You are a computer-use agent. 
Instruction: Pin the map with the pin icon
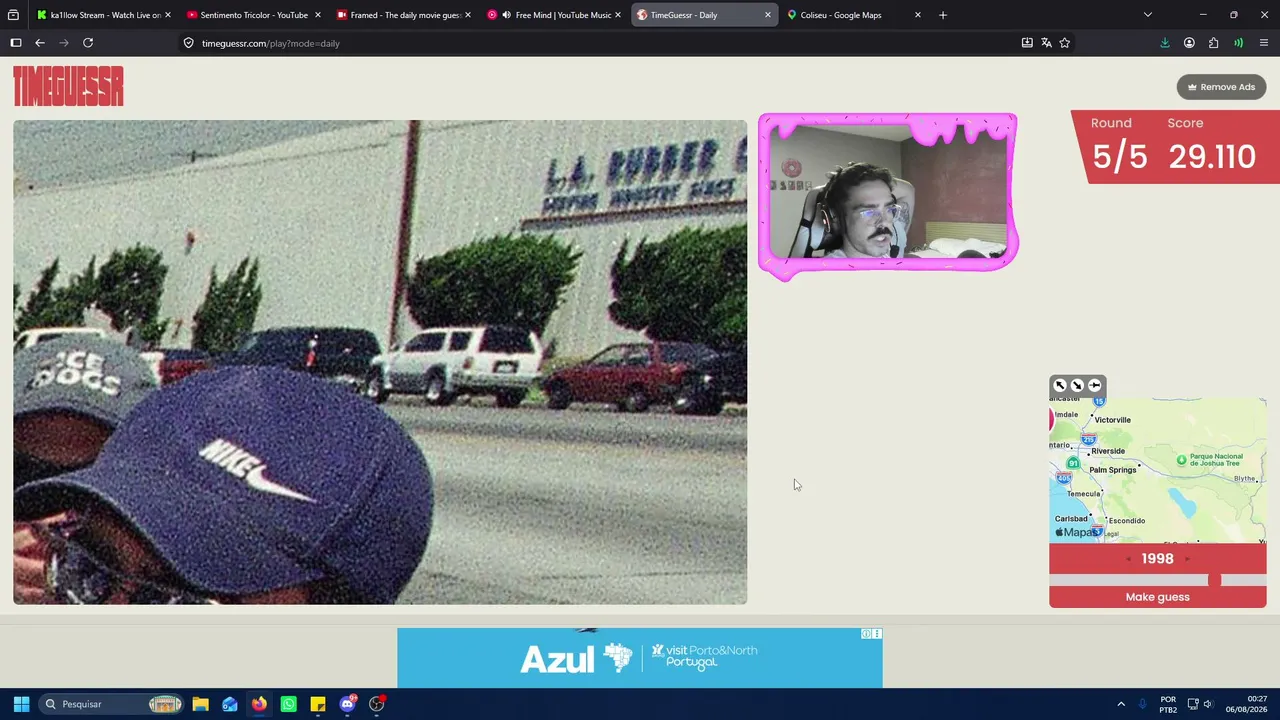click(x=1095, y=385)
